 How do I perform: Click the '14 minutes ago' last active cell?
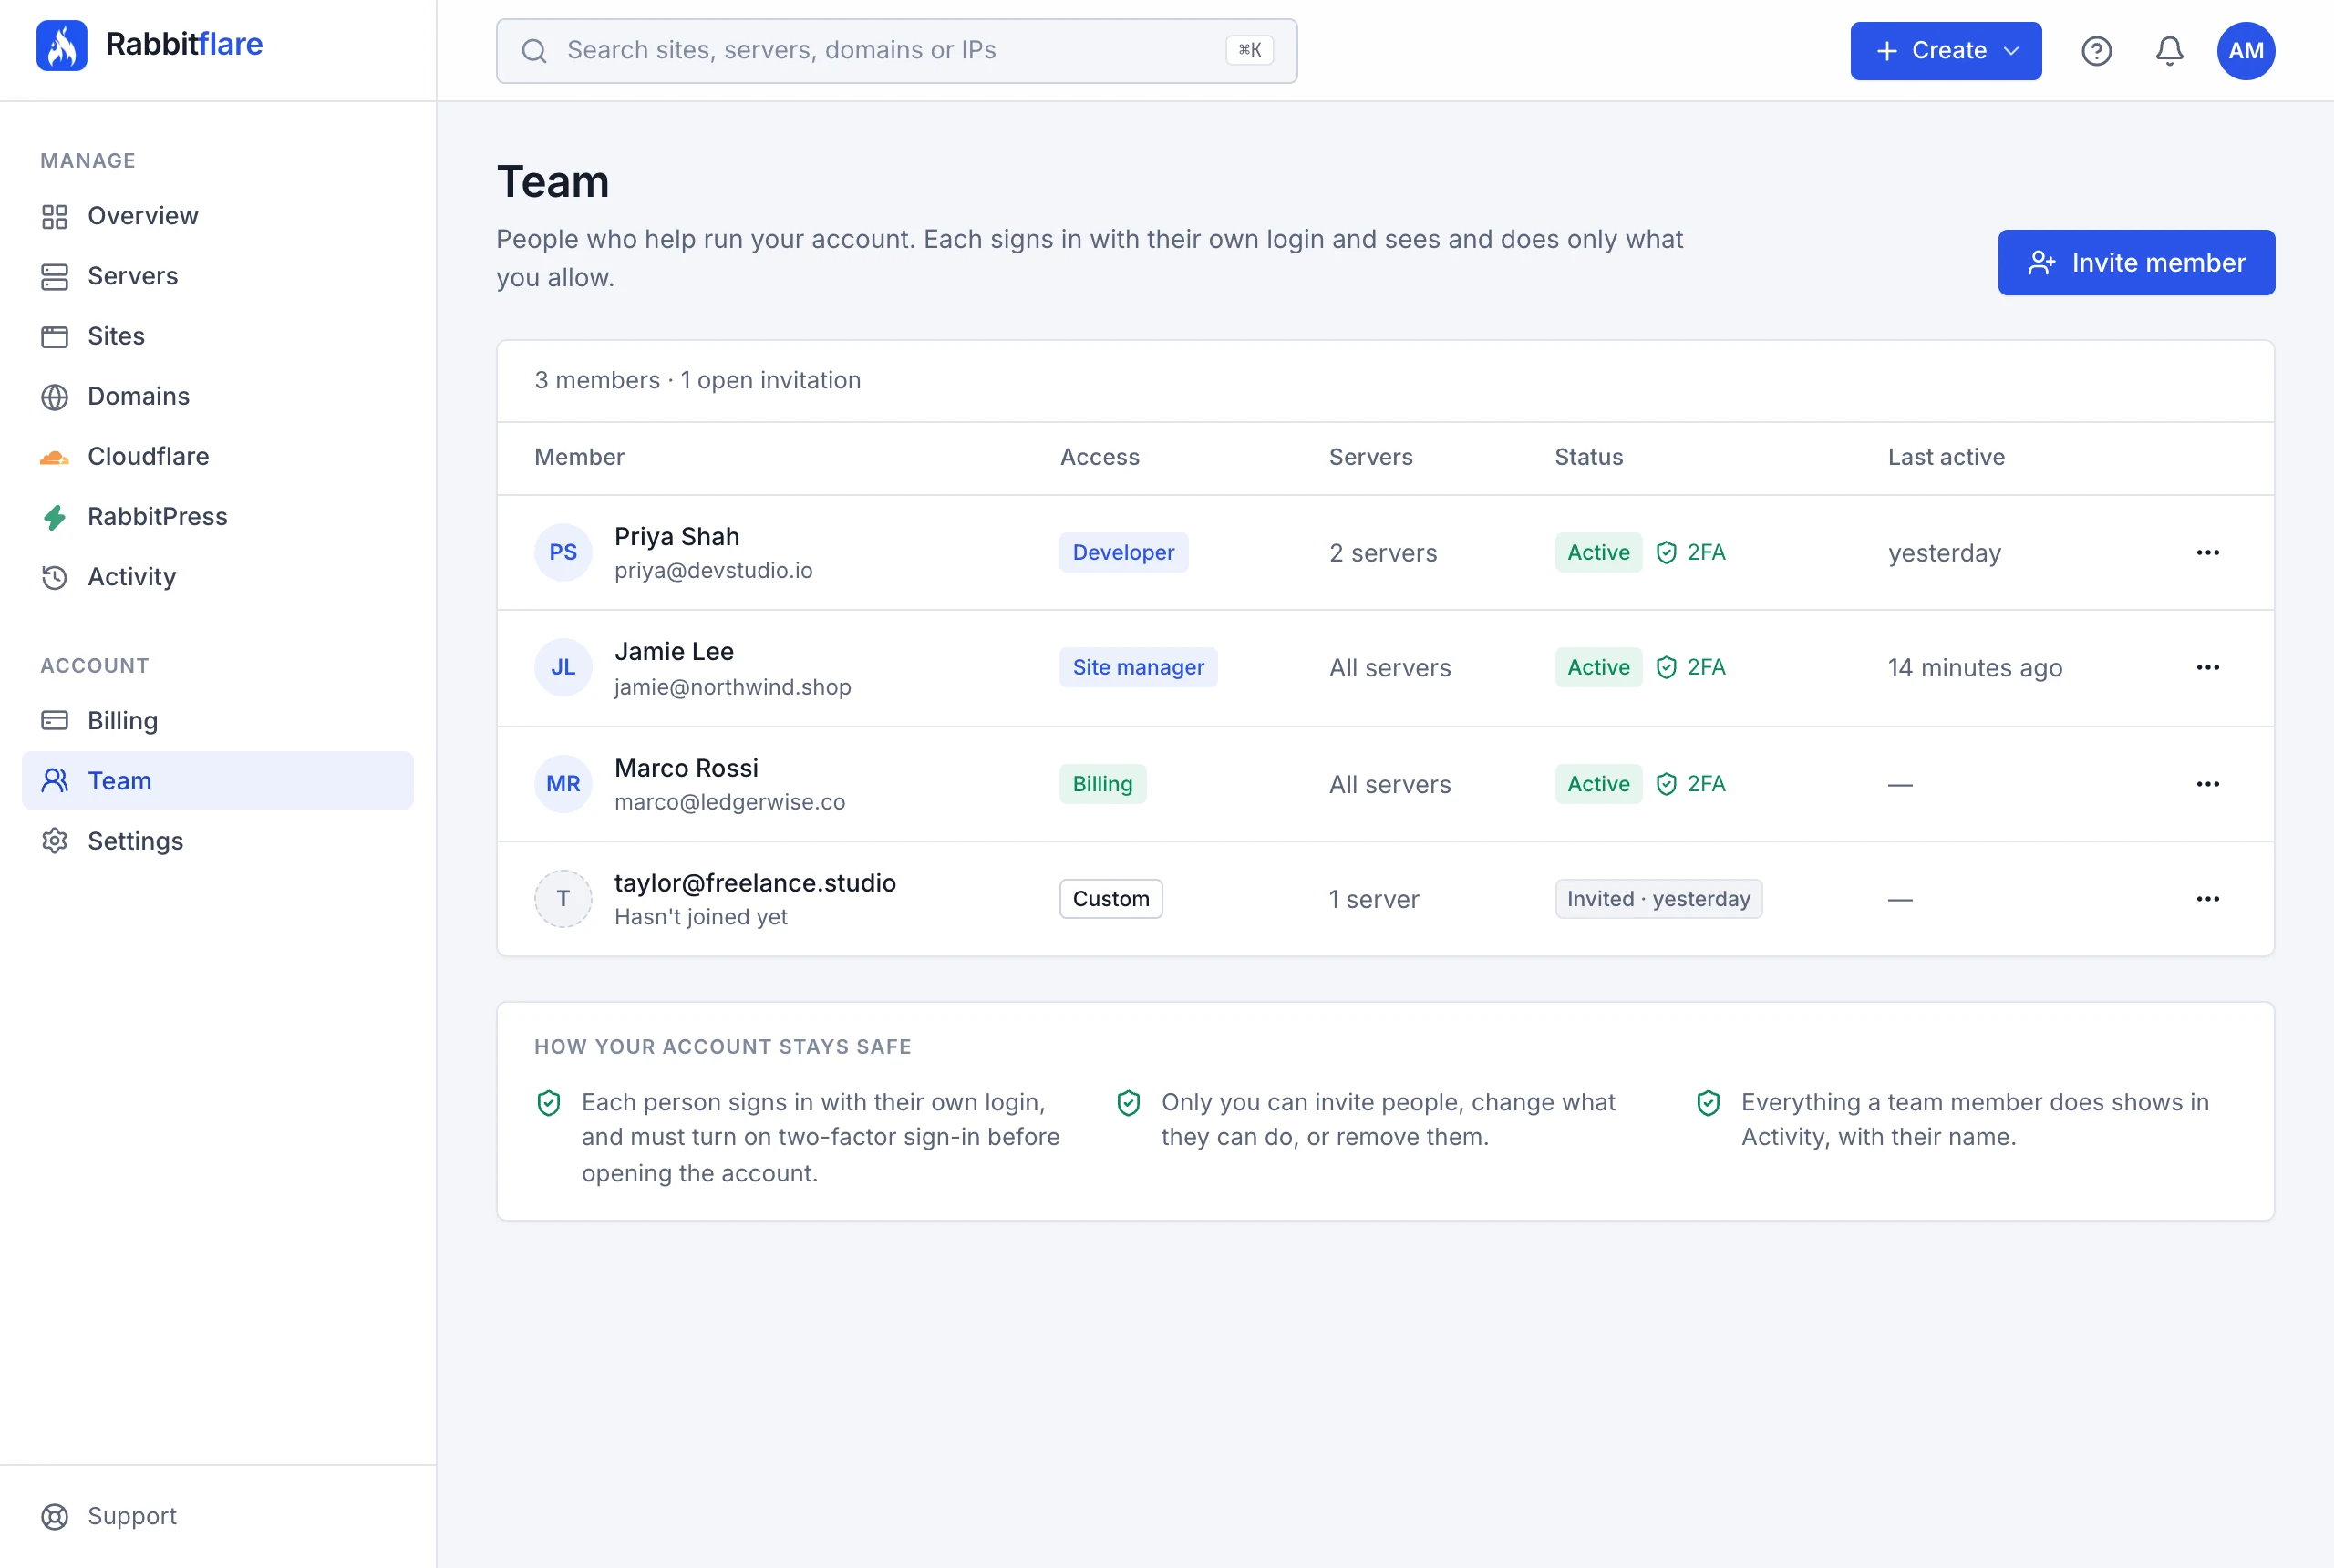1974,667
